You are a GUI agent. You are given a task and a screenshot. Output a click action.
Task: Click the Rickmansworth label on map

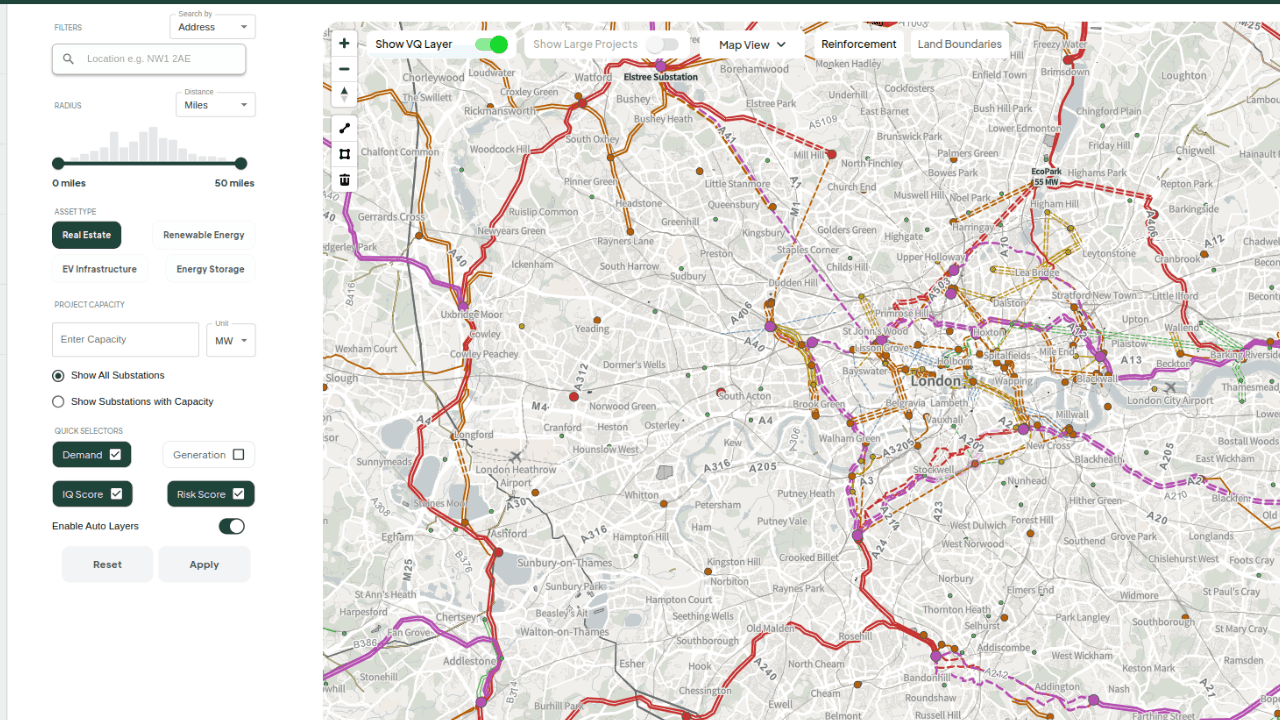coord(500,111)
